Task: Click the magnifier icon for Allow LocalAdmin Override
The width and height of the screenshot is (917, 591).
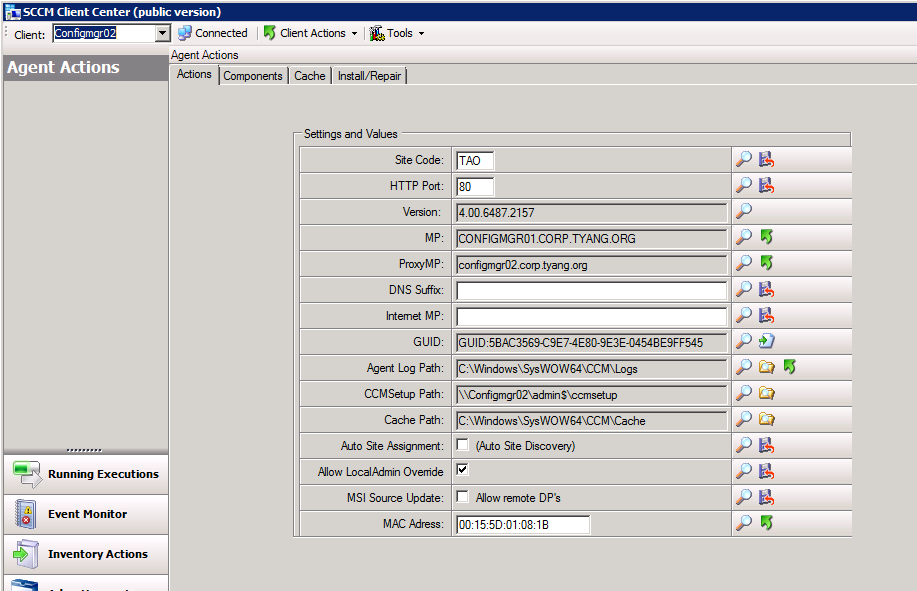Action: click(743, 471)
